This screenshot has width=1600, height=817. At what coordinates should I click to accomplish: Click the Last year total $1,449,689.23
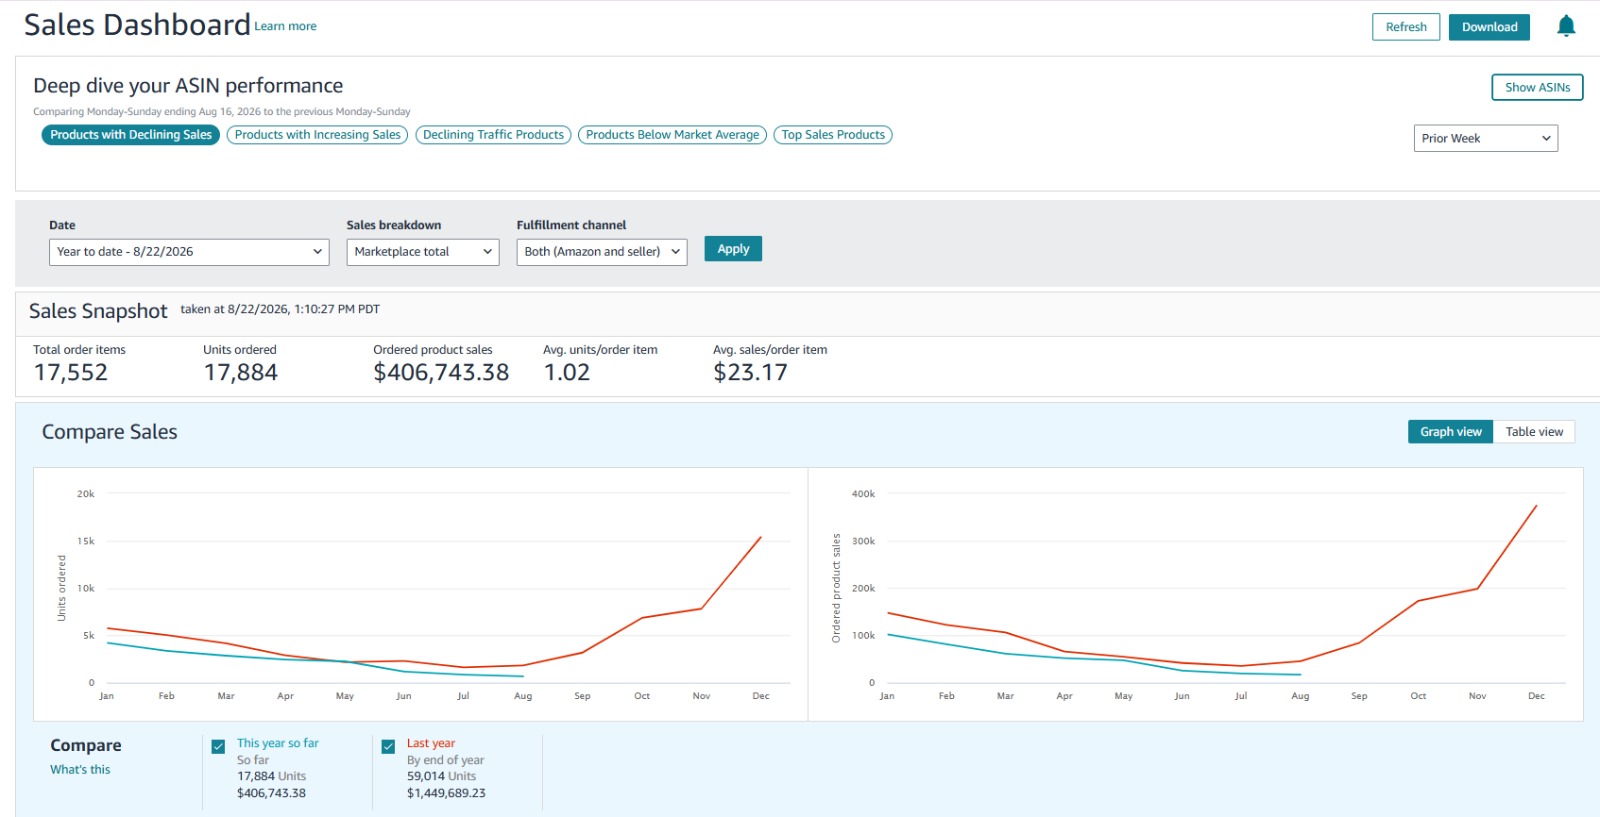[446, 793]
